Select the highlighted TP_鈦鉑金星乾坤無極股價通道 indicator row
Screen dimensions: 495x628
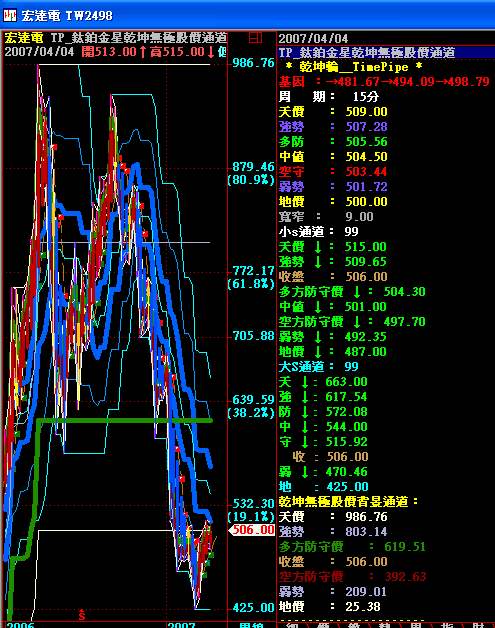(x=385, y=52)
